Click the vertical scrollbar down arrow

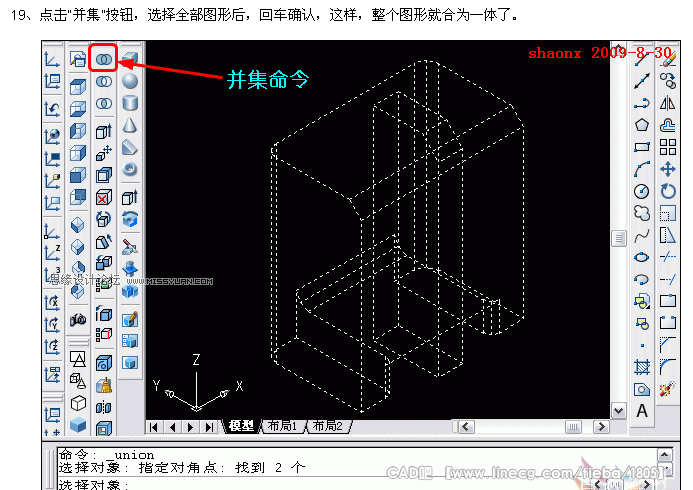pos(619,411)
